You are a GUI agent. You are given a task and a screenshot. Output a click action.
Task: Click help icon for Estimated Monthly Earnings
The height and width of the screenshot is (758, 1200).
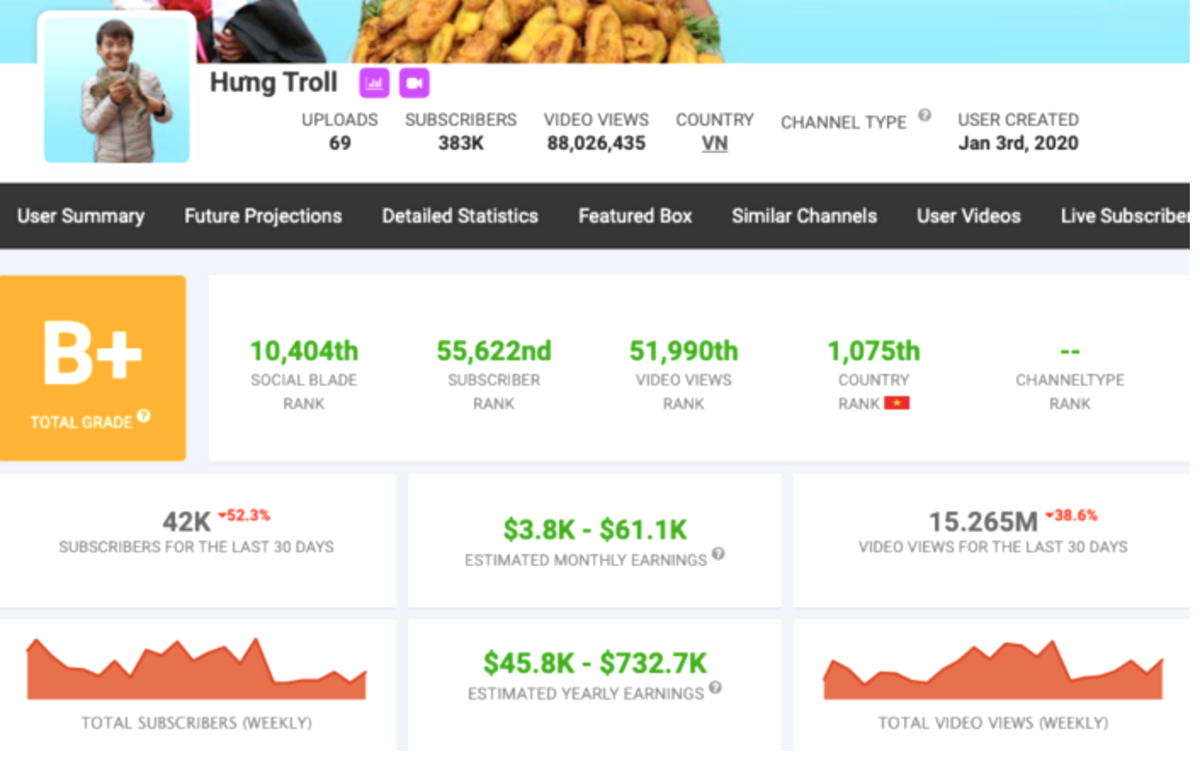[x=718, y=555]
